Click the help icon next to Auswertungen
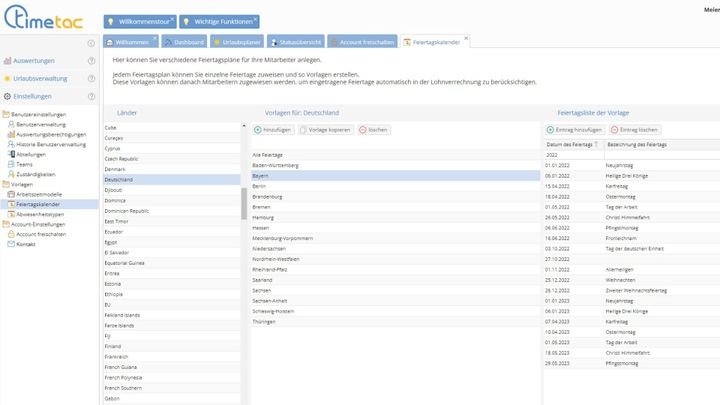The height and width of the screenshot is (405, 720). [92, 60]
